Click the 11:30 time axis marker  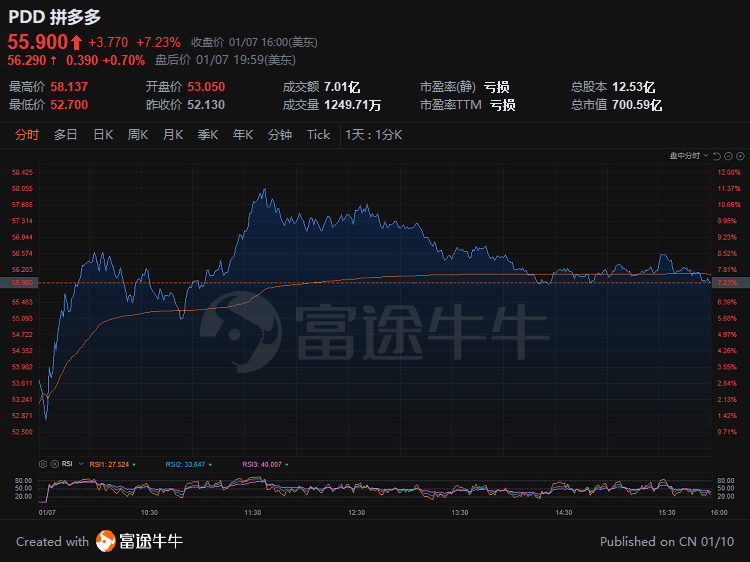pos(253,512)
